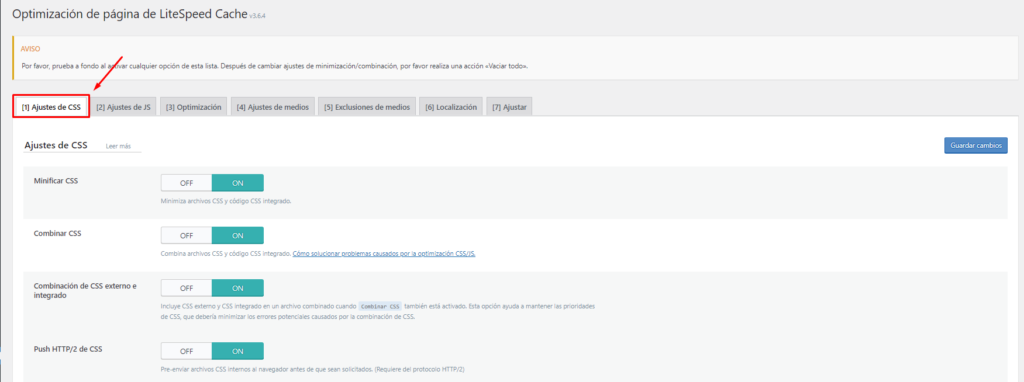The width and height of the screenshot is (1024, 382).
Task: Switch to the Ajustar tab
Action: pyautogui.click(x=509, y=107)
